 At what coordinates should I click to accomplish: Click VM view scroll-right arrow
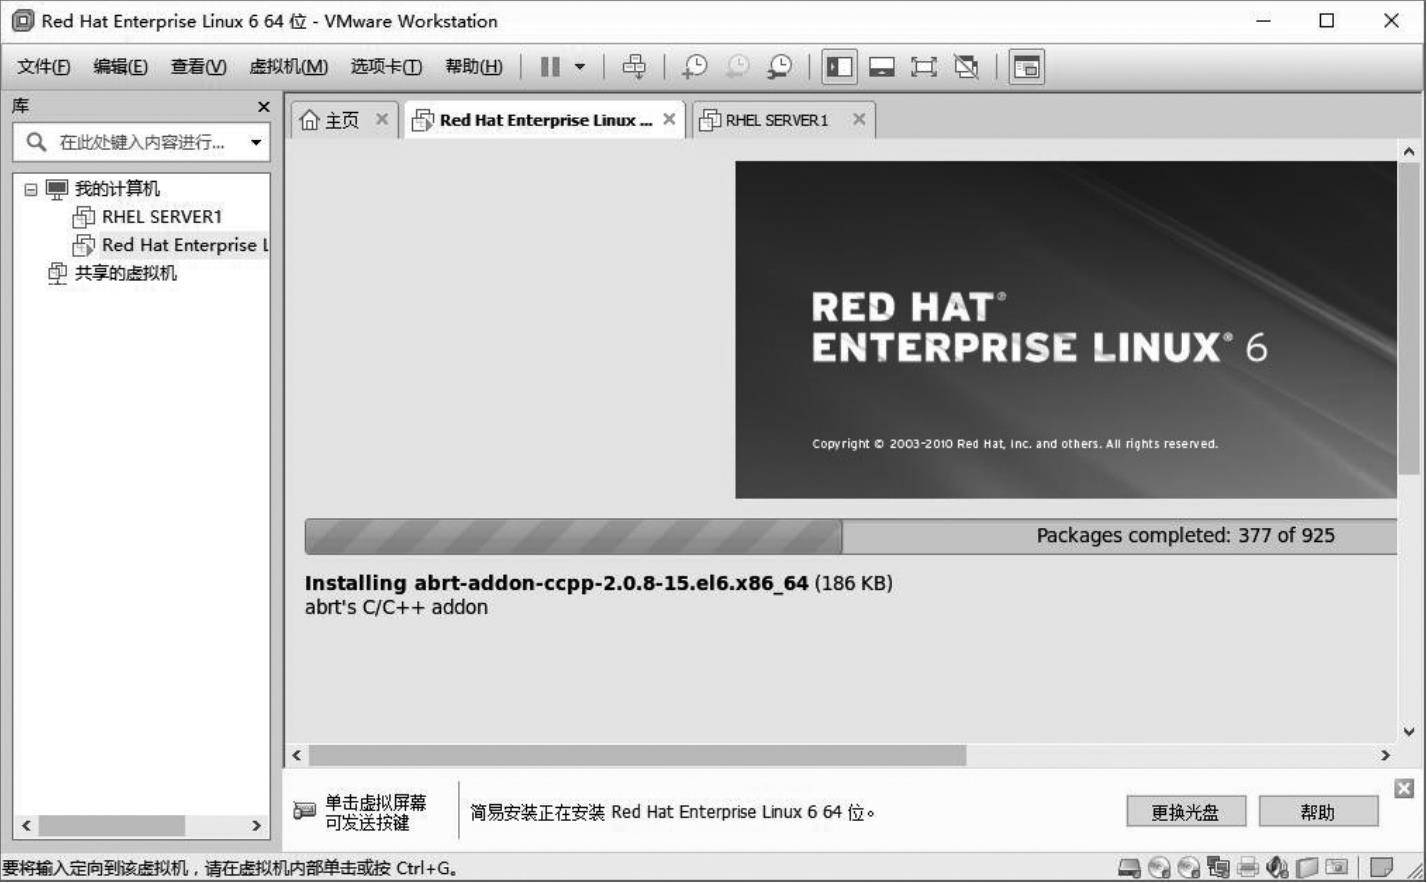coord(1385,755)
